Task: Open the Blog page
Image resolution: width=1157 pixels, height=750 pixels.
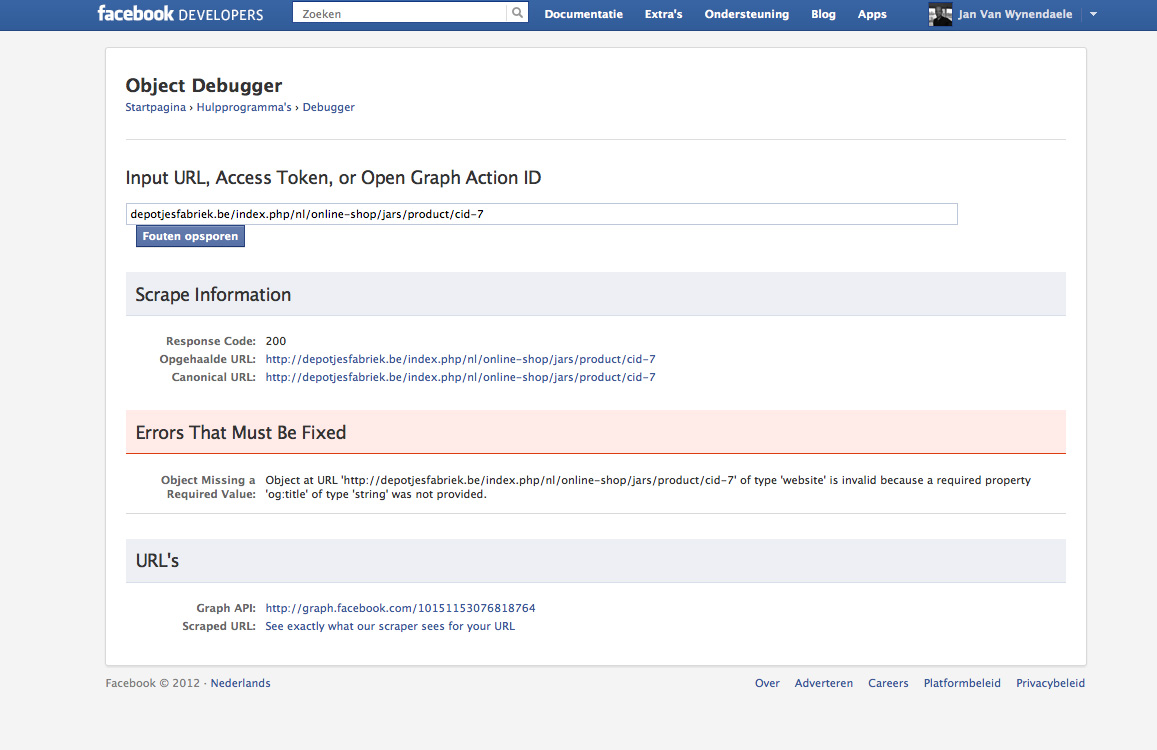Action: (x=823, y=14)
